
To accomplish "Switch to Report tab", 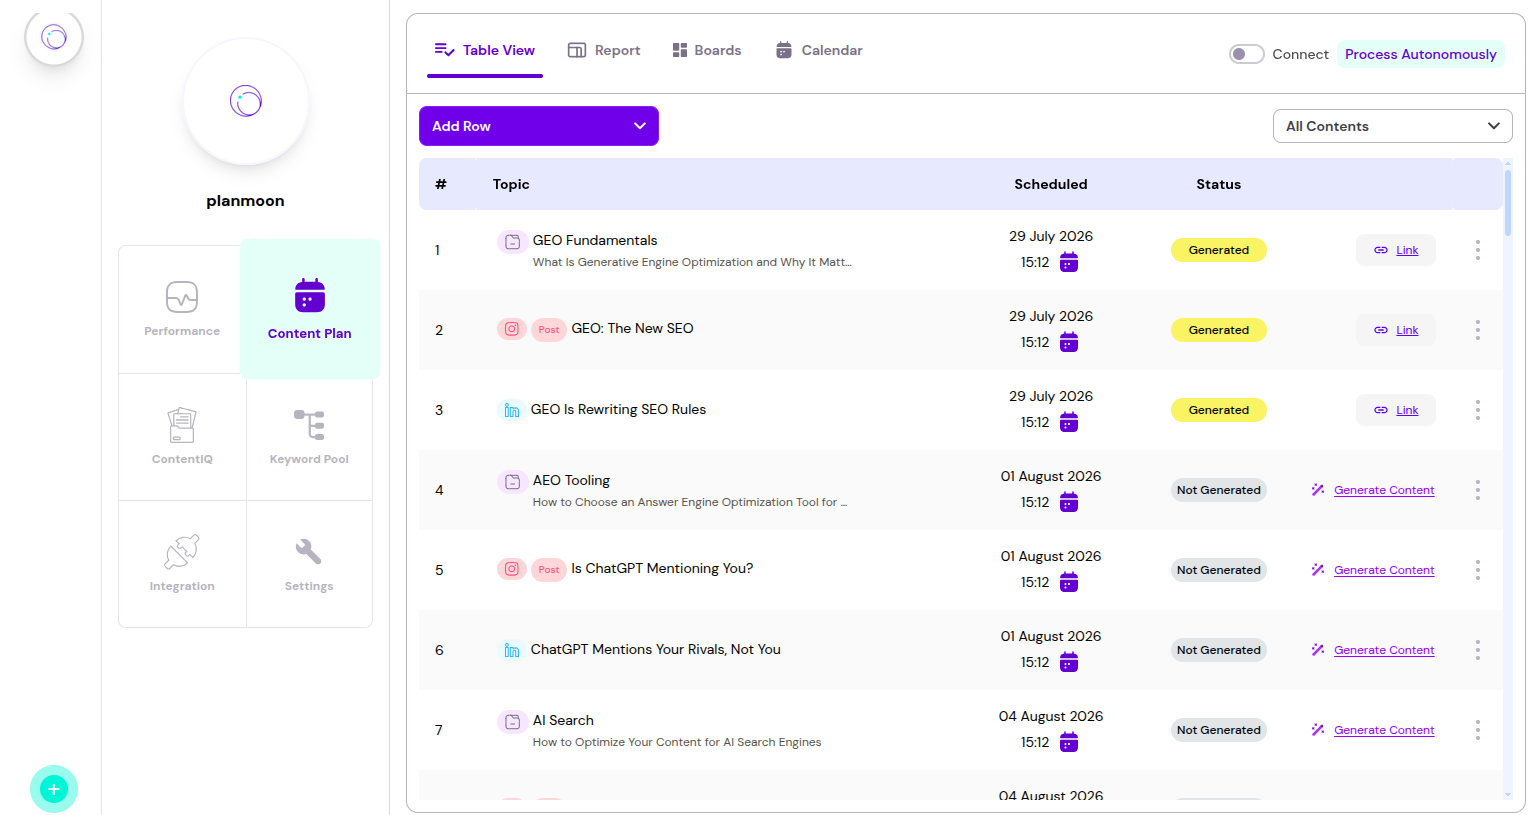I will click(x=604, y=50).
